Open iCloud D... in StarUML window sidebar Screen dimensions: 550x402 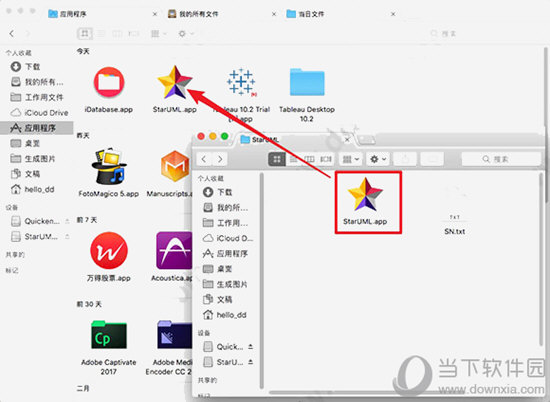(x=228, y=238)
